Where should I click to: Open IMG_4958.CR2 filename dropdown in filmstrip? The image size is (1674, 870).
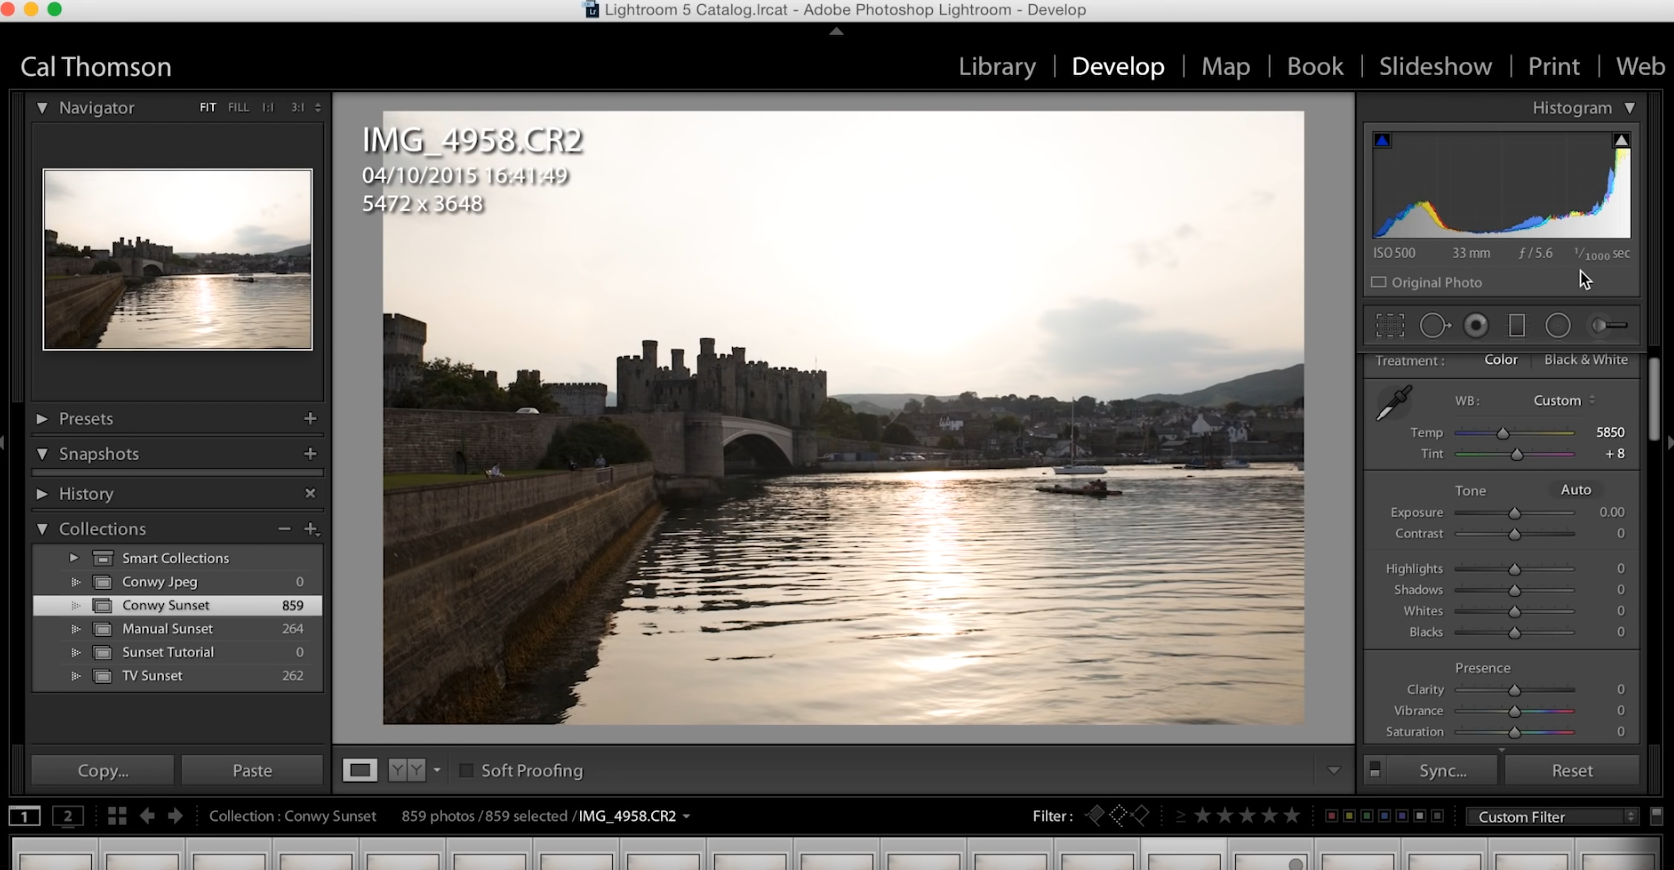point(686,816)
